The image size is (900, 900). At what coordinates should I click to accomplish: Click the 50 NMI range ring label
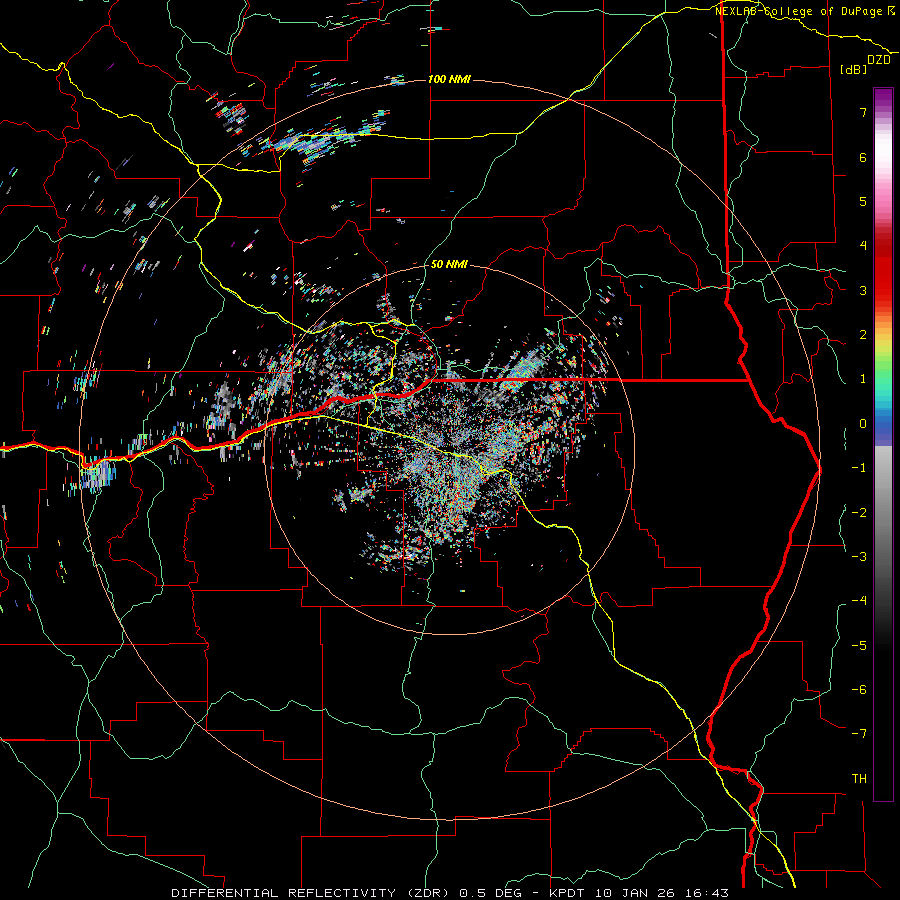click(x=449, y=264)
